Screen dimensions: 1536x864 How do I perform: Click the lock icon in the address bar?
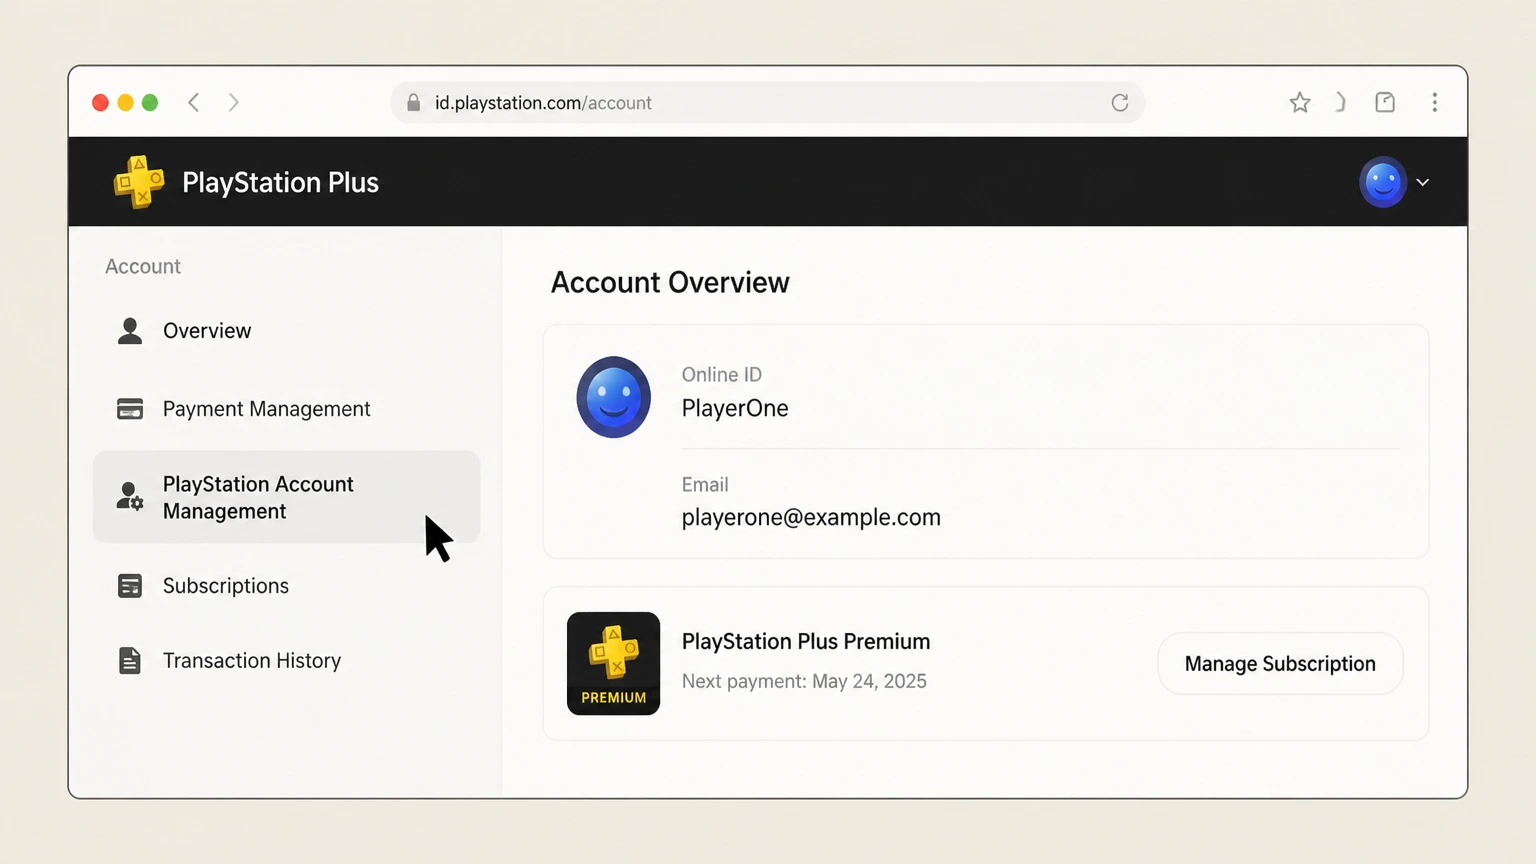413,102
